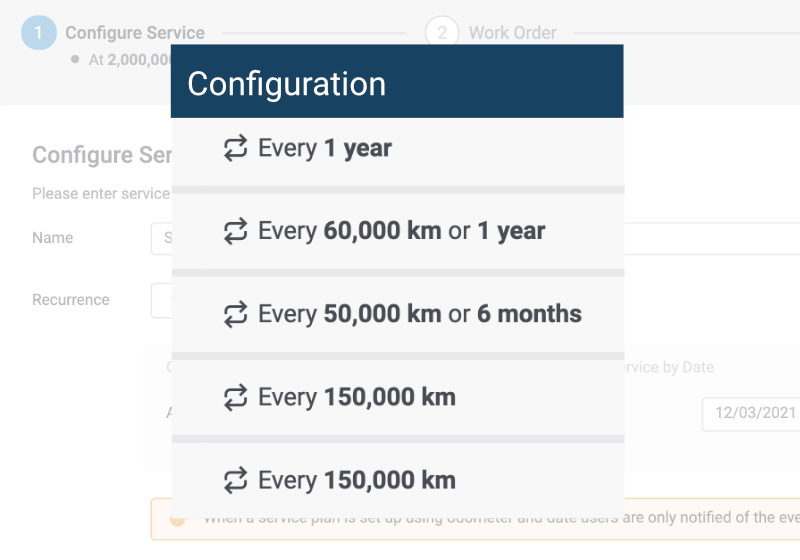The image size is (800, 560).
Task: Click the step 1 circle in the wizard
Action: [39, 33]
